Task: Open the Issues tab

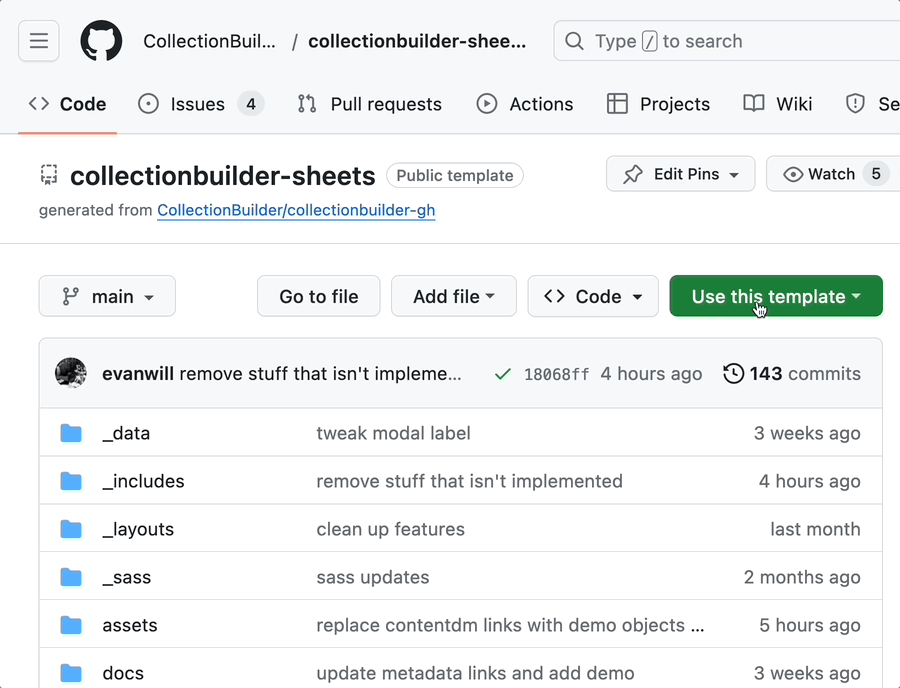Action: (x=201, y=104)
